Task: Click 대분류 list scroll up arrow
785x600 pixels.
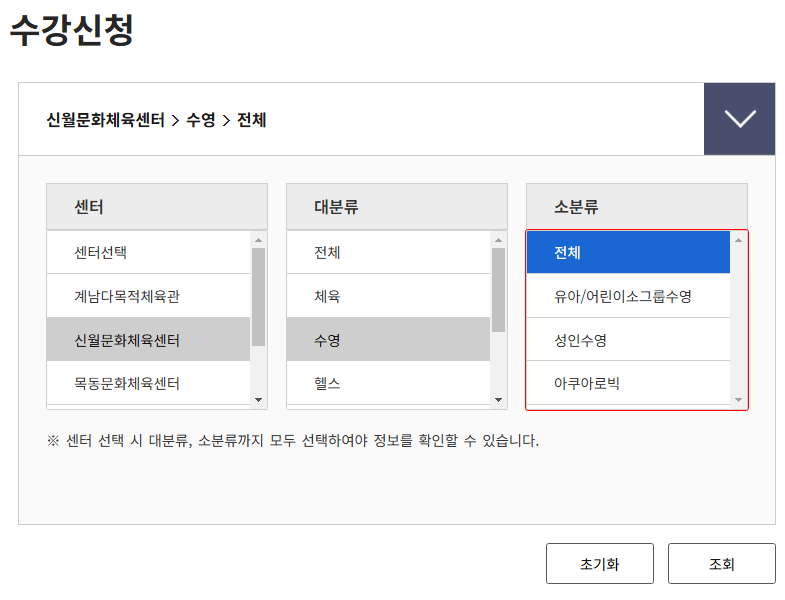Action: 498,240
